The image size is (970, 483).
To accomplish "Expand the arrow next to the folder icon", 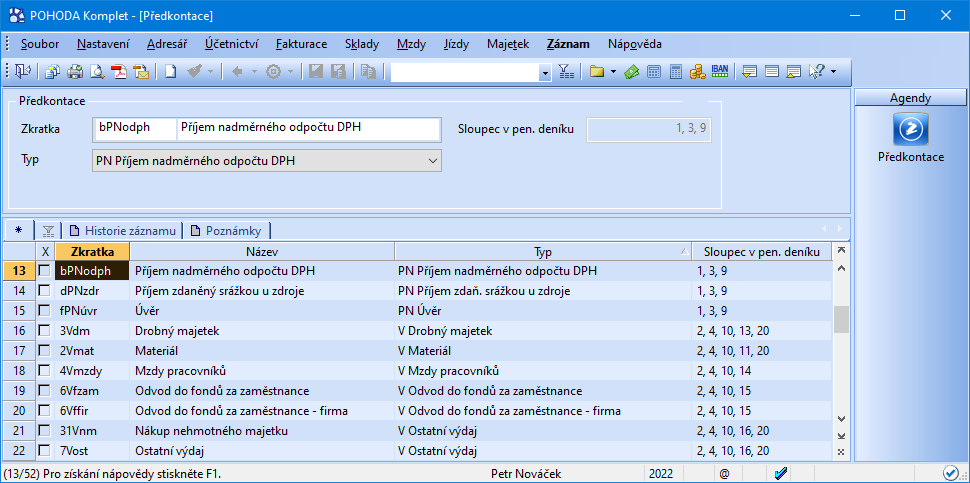I will pyautogui.click(x=613, y=72).
